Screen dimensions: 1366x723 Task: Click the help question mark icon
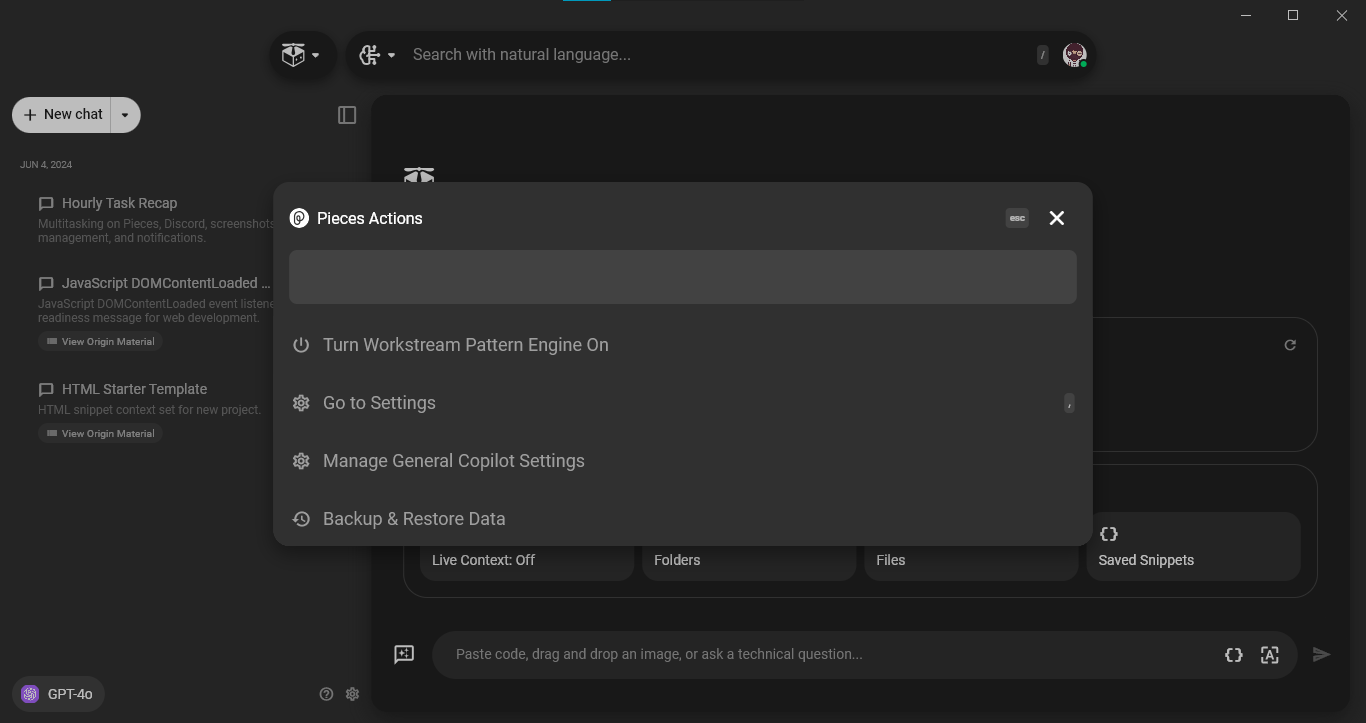(x=326, y=694)
